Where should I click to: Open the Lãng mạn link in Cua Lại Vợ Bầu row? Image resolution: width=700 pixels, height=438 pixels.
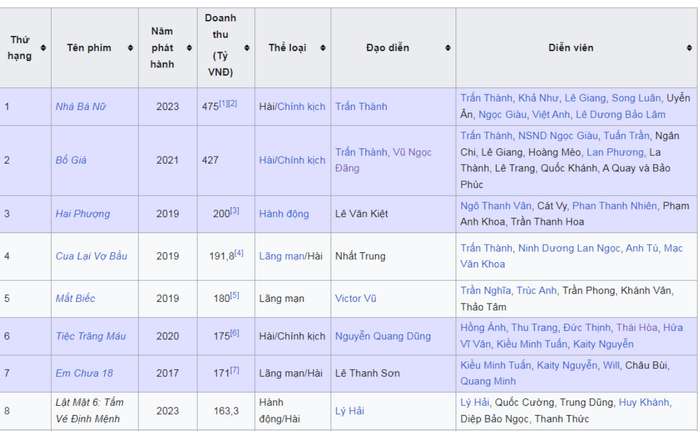282,256
